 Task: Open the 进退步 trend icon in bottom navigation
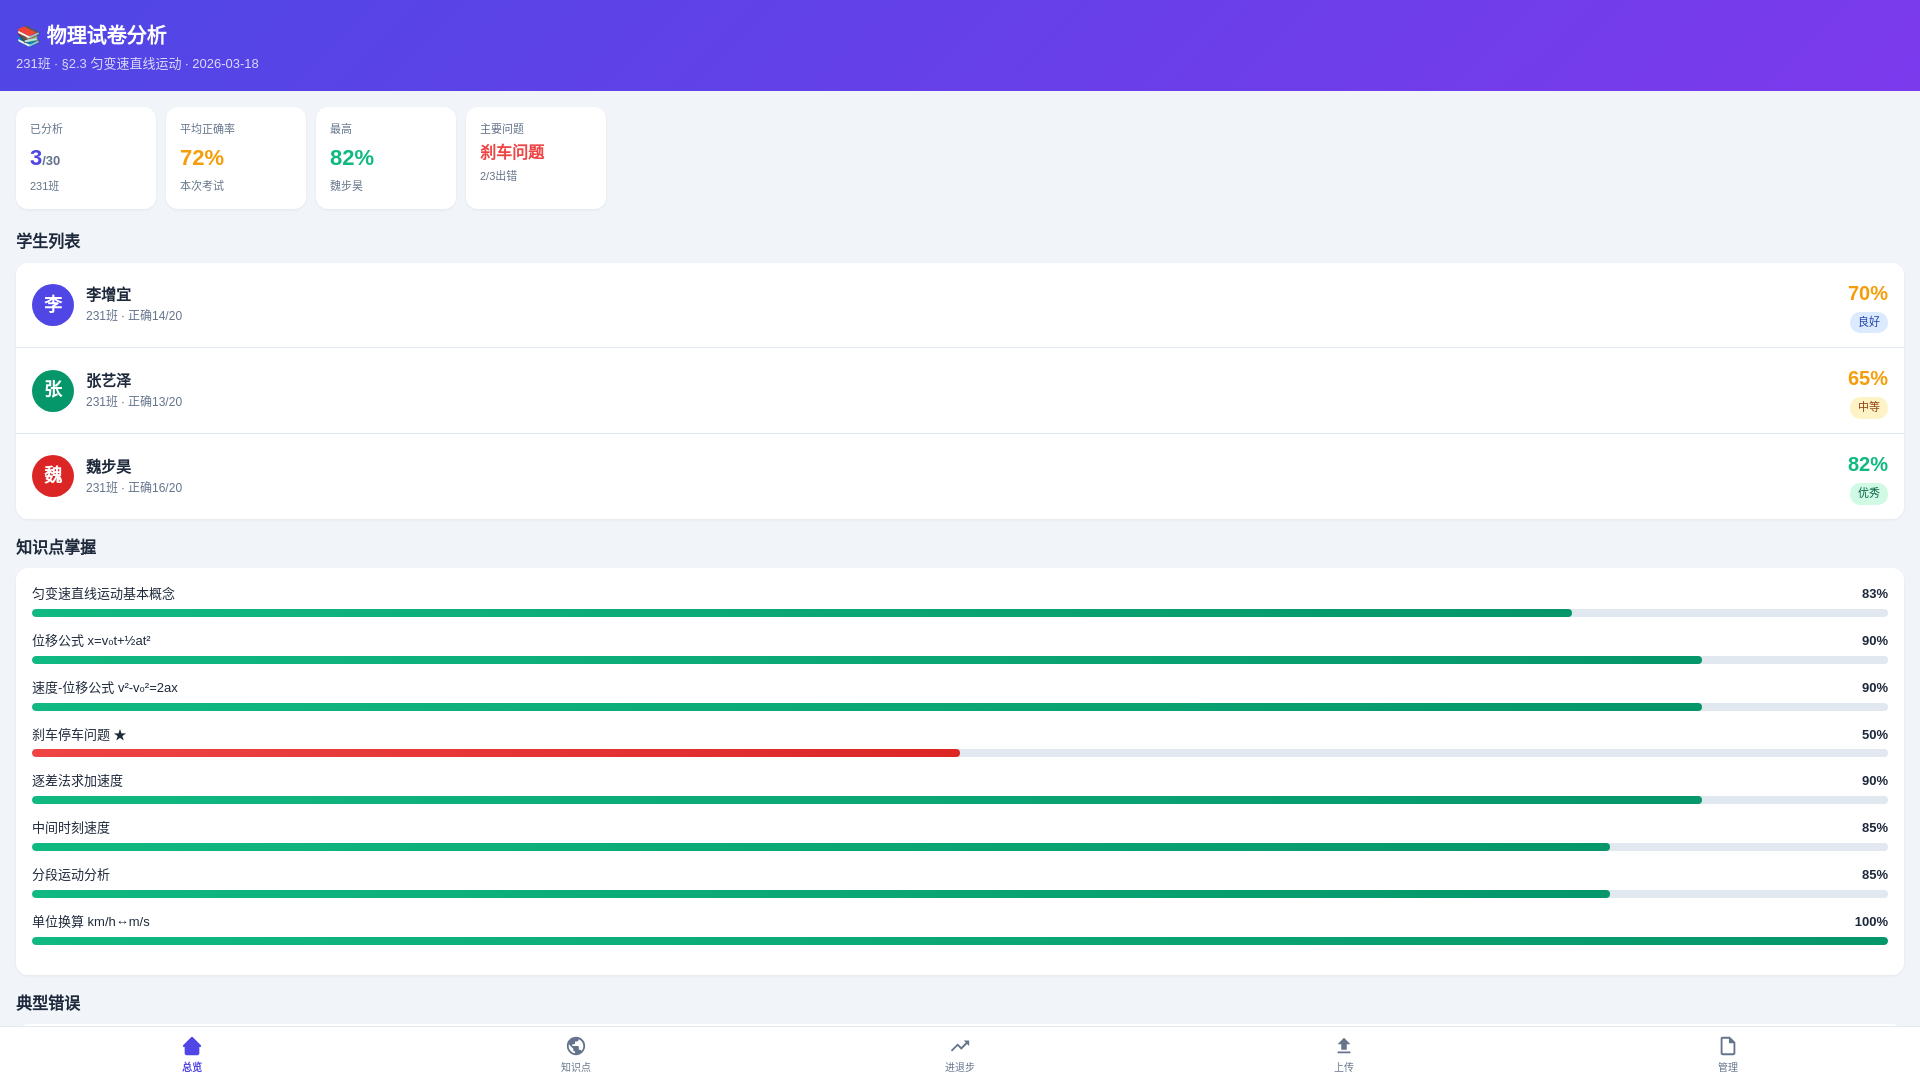pos(960,1046)
